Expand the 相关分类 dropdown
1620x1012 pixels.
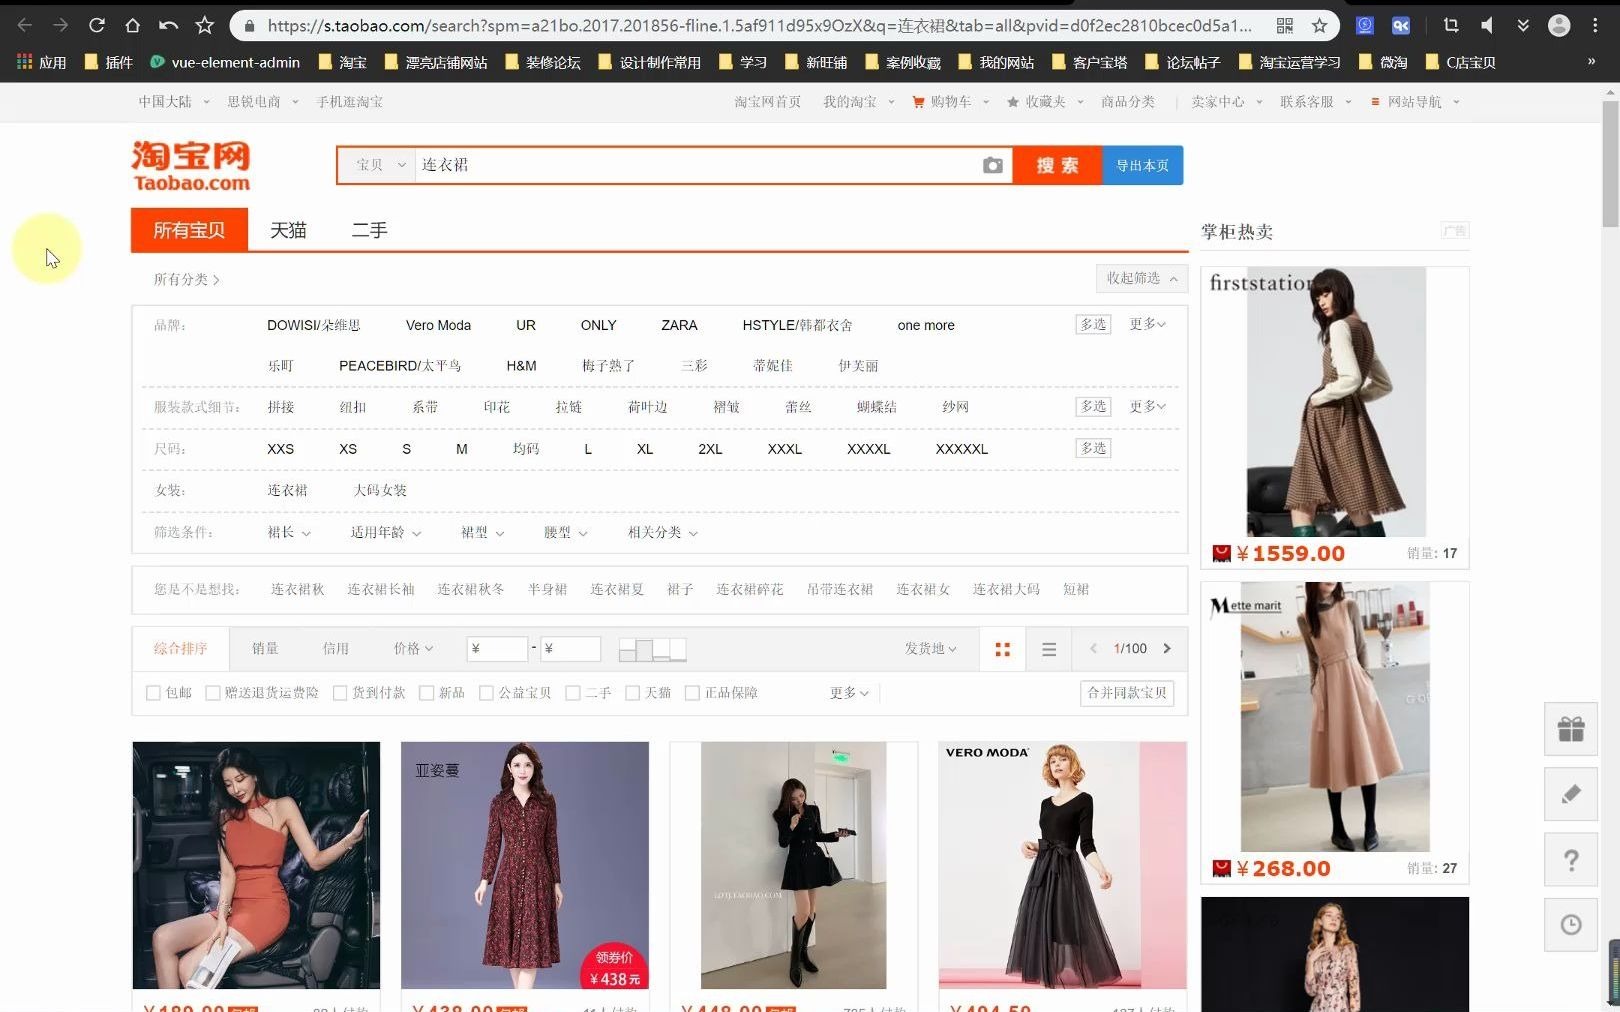click(663, 533)
